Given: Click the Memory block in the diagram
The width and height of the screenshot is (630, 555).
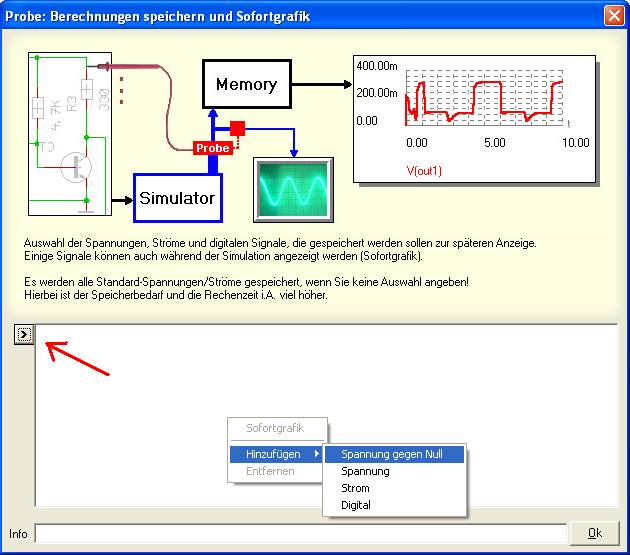Looking at the screenshot, I should pos(246,85).
